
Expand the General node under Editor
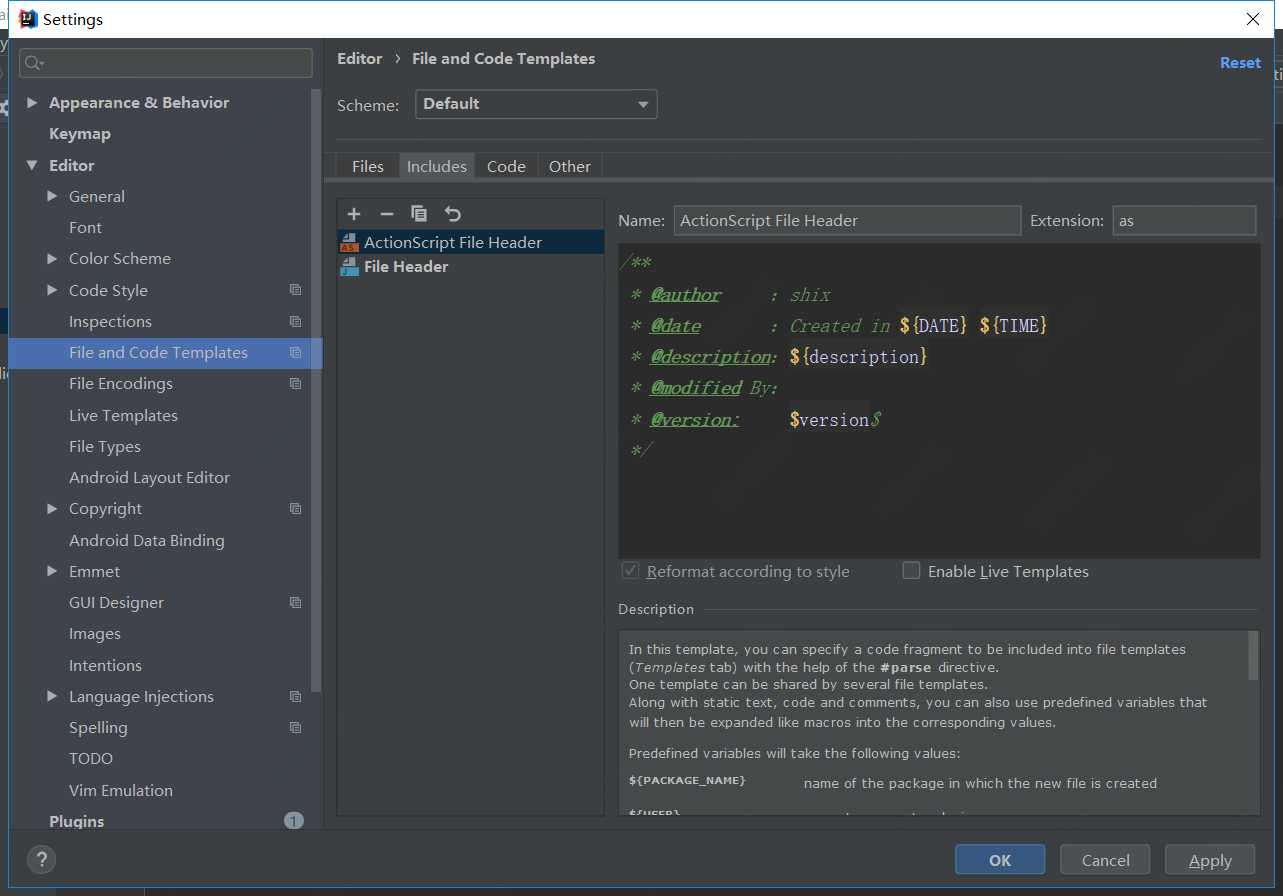coord(52,196)
